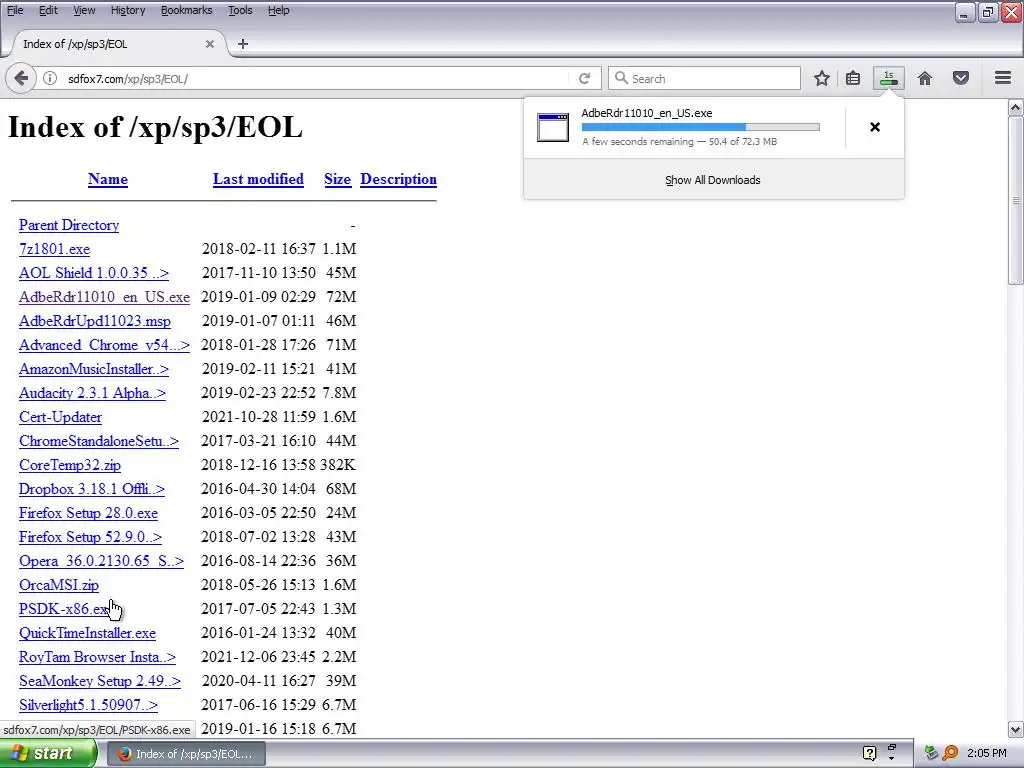Bookmark this page with the star icon
This screenshot has width=1024, height=768.
pos(822,78)
